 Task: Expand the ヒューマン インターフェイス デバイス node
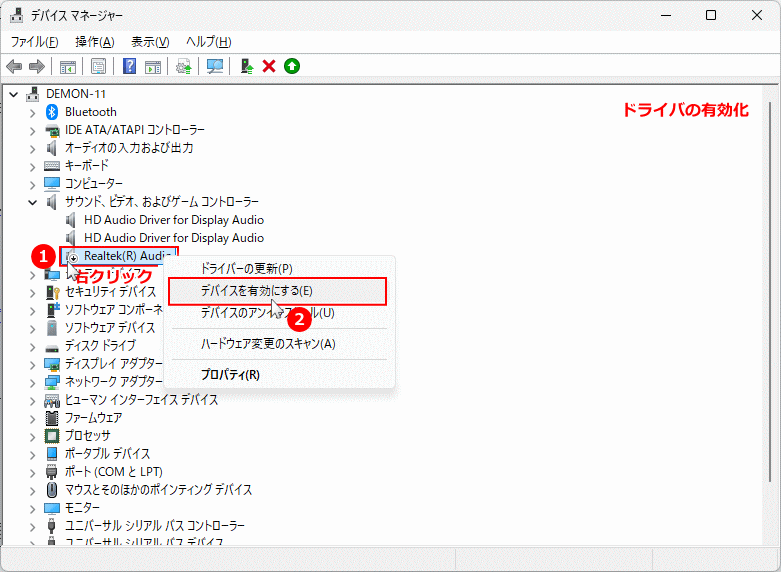pyautogui.click(x=32, y=401)
